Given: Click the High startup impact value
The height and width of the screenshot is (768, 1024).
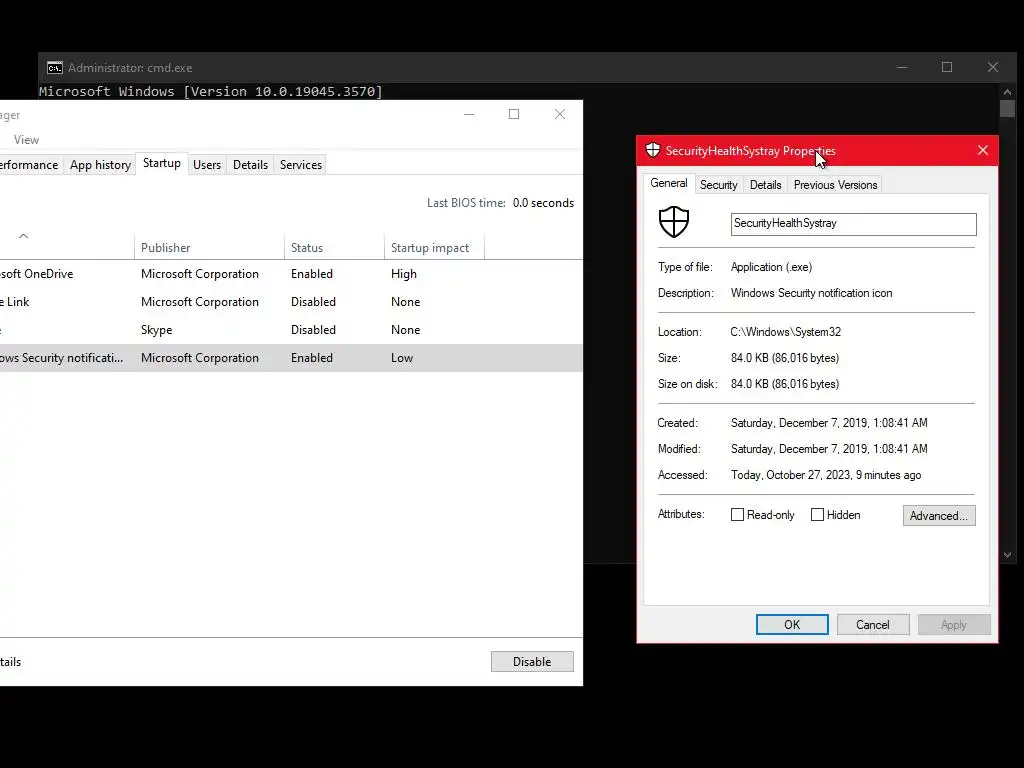Looking at the screenshot, I should [x=404, y=274].
